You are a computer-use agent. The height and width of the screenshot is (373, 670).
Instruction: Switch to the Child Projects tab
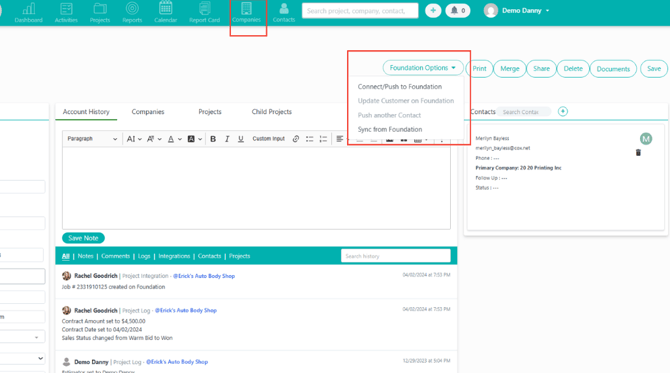pyautogui.click(x=271, y=112)
